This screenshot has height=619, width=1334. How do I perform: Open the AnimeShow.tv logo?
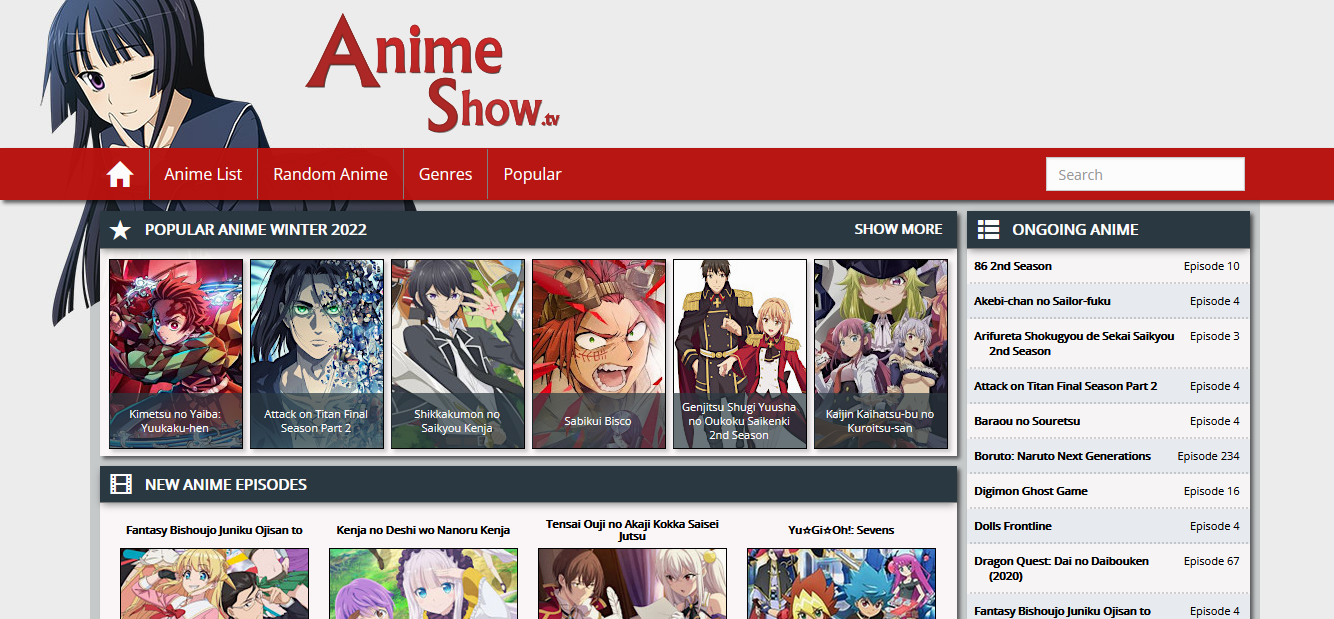pyautogui.click(x=432, y=72)
